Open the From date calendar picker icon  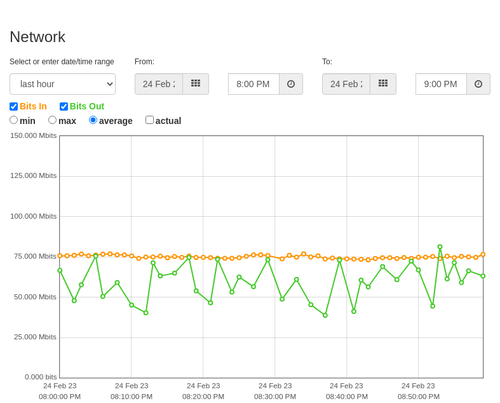[196, 84]
